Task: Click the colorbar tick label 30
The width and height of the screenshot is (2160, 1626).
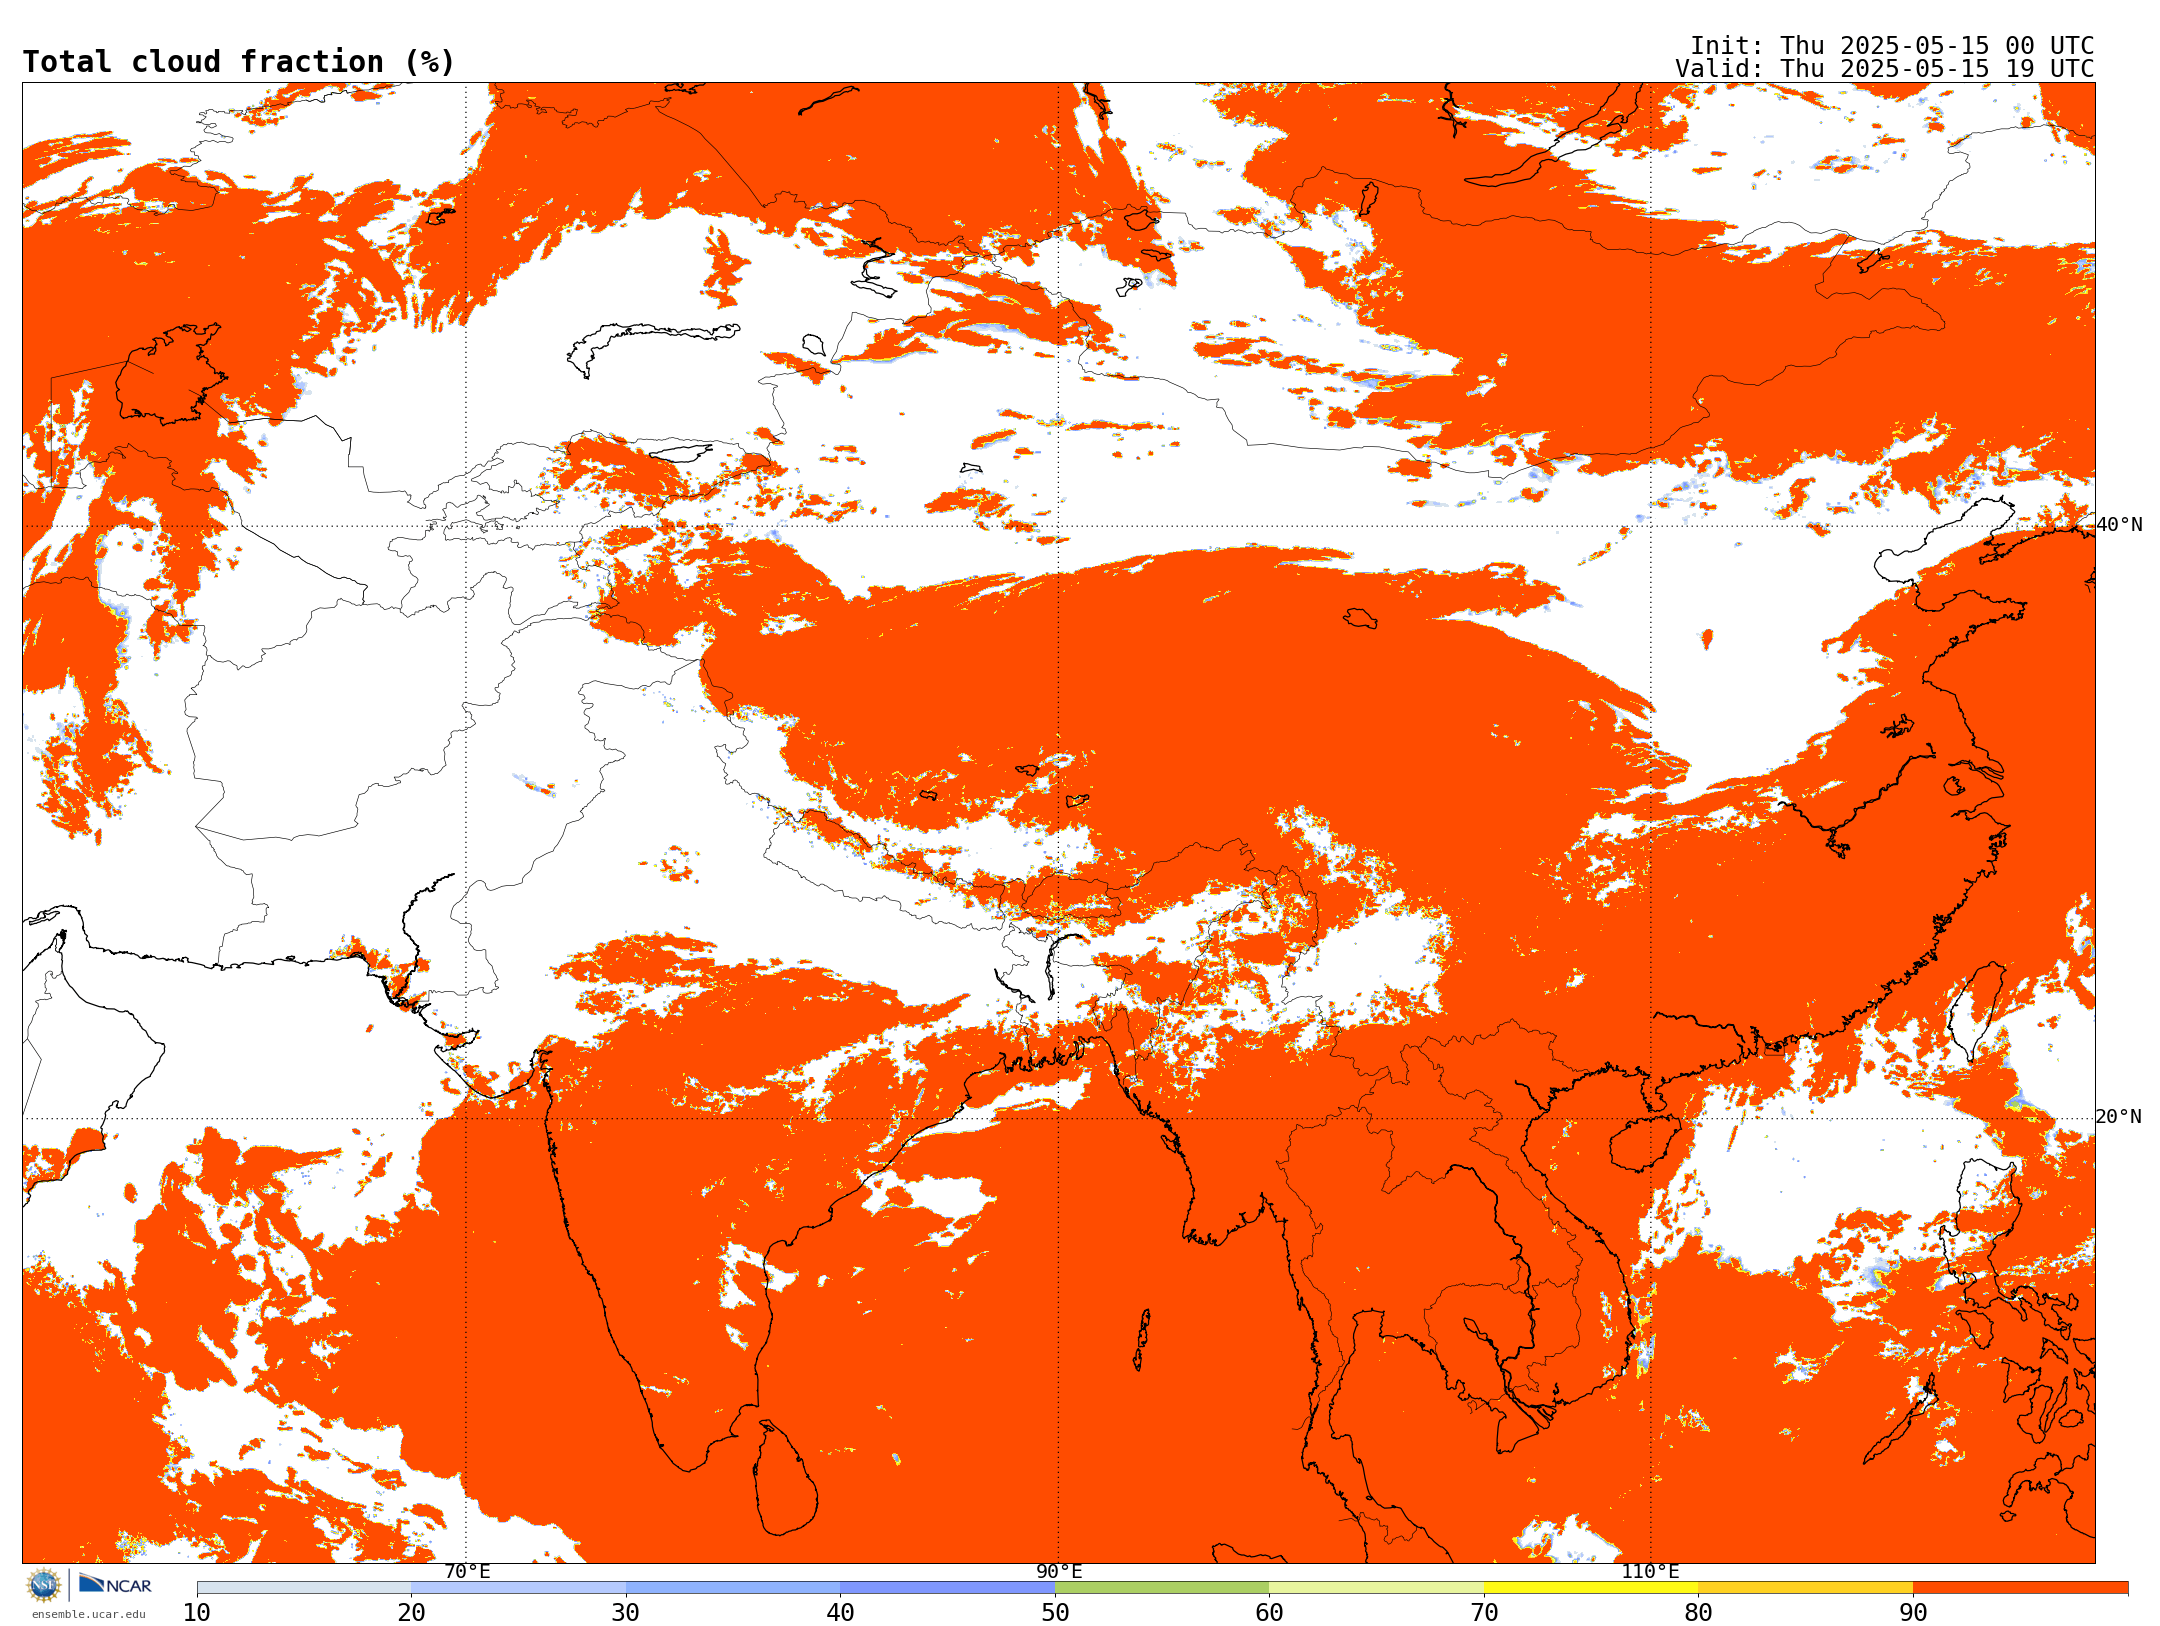Action: [x=626, y=1613]
